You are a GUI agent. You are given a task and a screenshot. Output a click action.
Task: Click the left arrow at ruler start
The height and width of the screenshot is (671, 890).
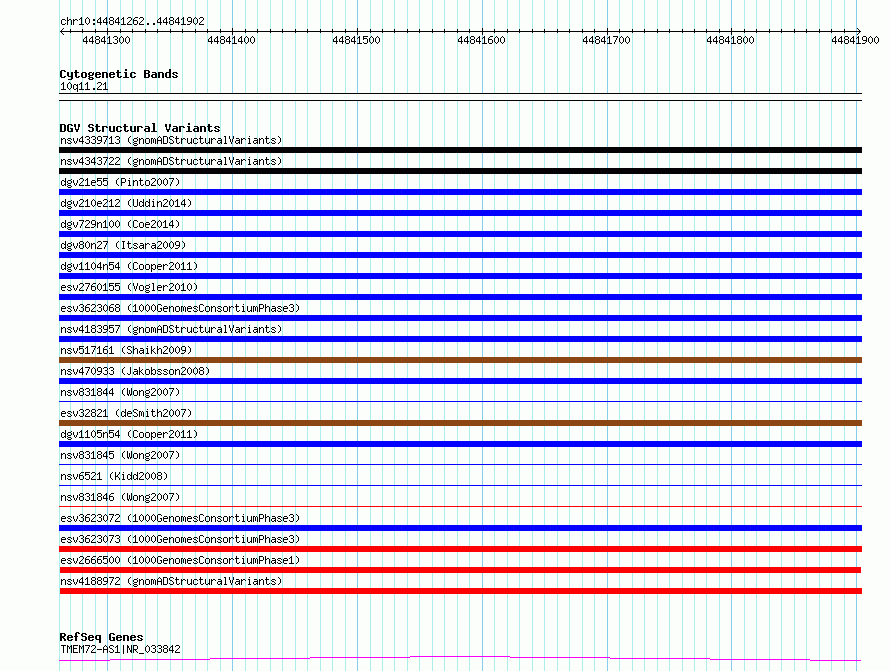click(x=62, y=32)
